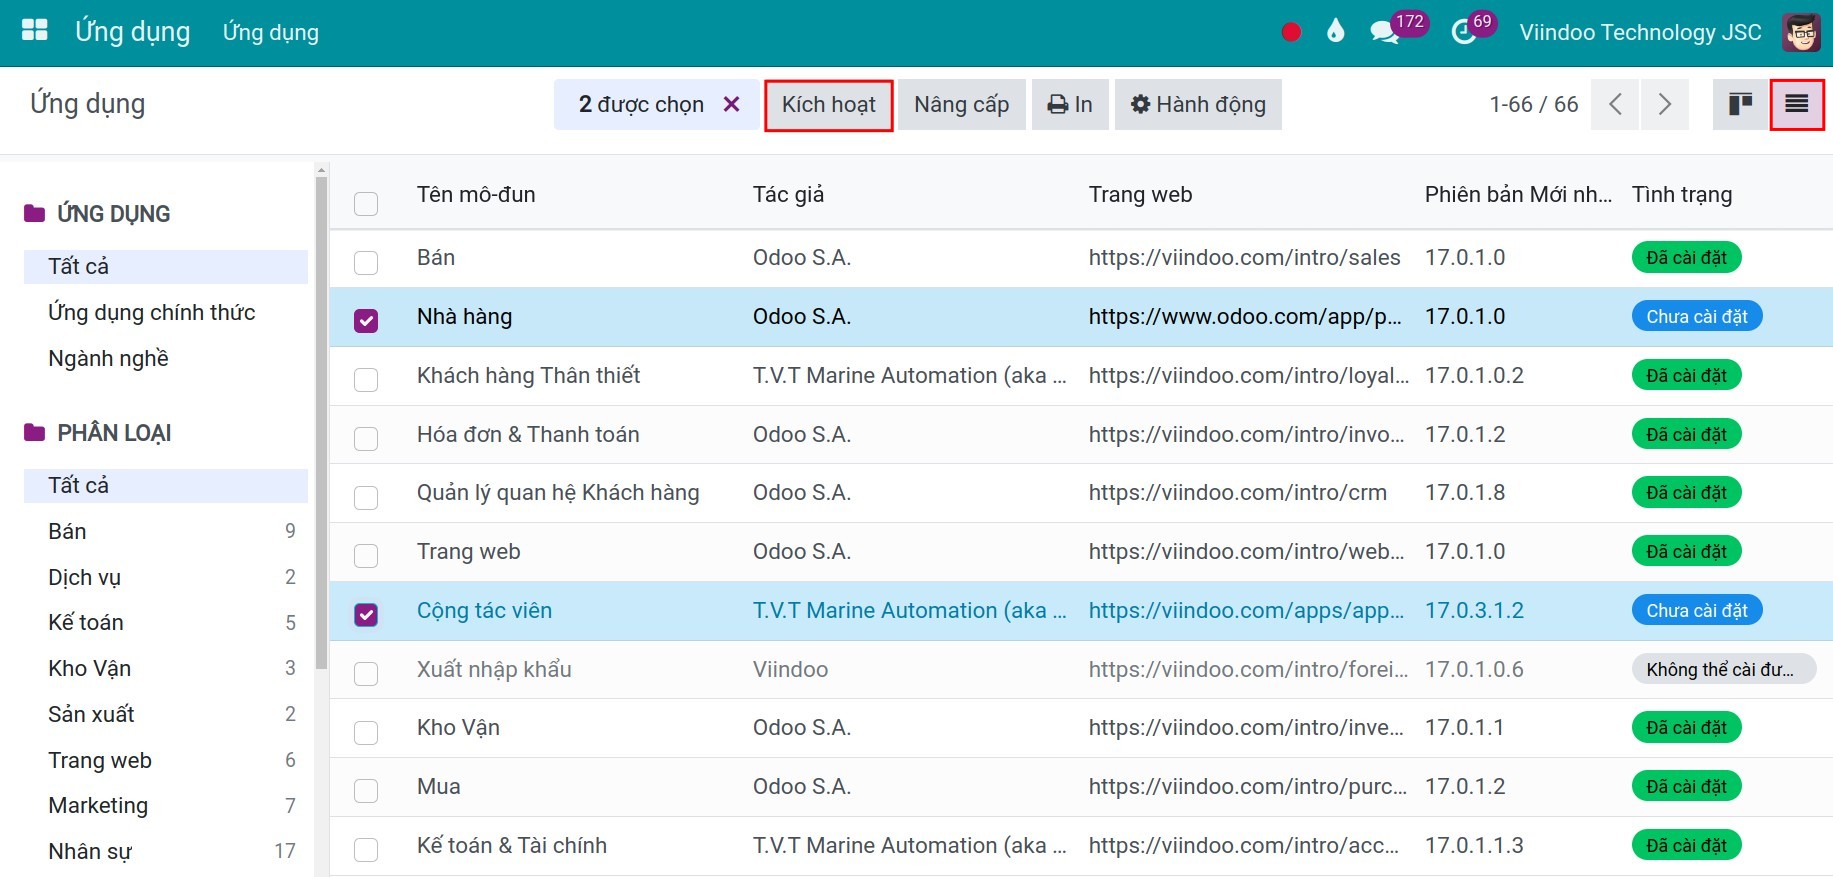The height and width of the screenshot is (877, 1833).
Task: Click Không thể cài đặt status badge
Action: click(x=1724, y=669)
